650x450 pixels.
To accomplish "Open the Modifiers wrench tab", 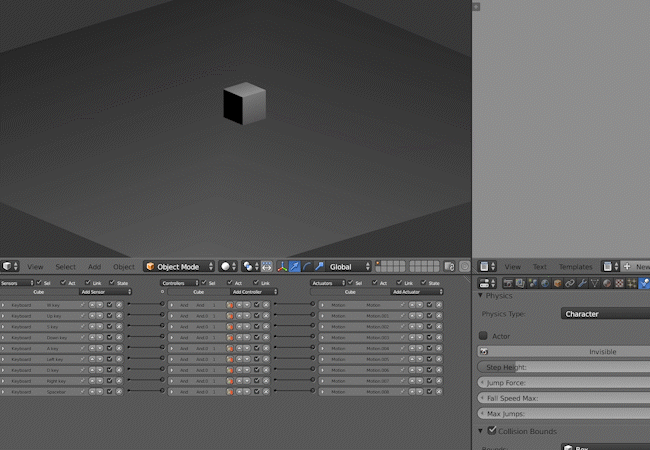I will (x=582, y=283).
